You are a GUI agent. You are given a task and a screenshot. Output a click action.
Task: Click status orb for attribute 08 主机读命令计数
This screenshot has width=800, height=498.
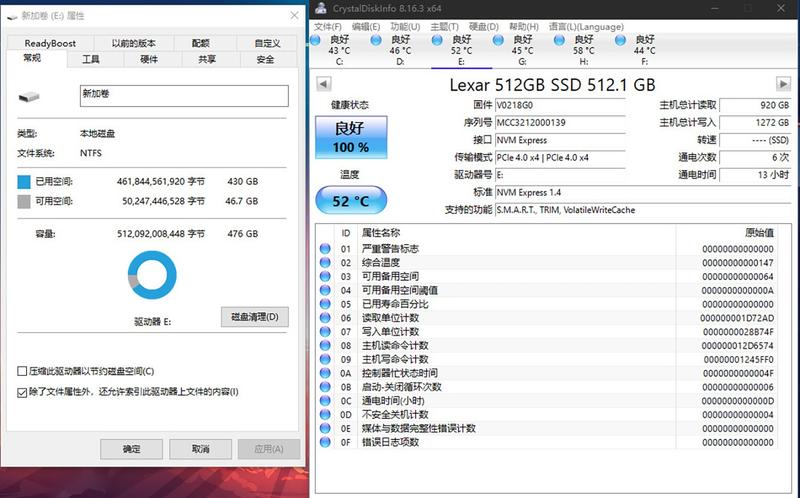tap(325, 345)
